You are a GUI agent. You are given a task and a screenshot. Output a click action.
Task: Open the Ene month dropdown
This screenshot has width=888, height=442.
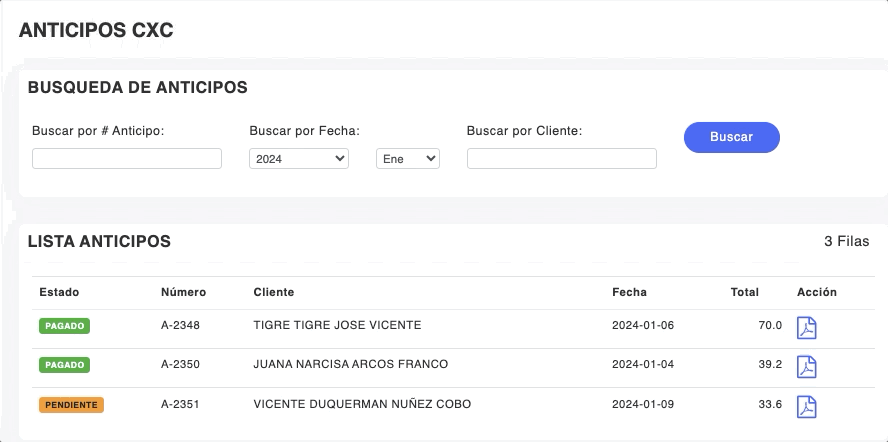click(x=407, y=159)
